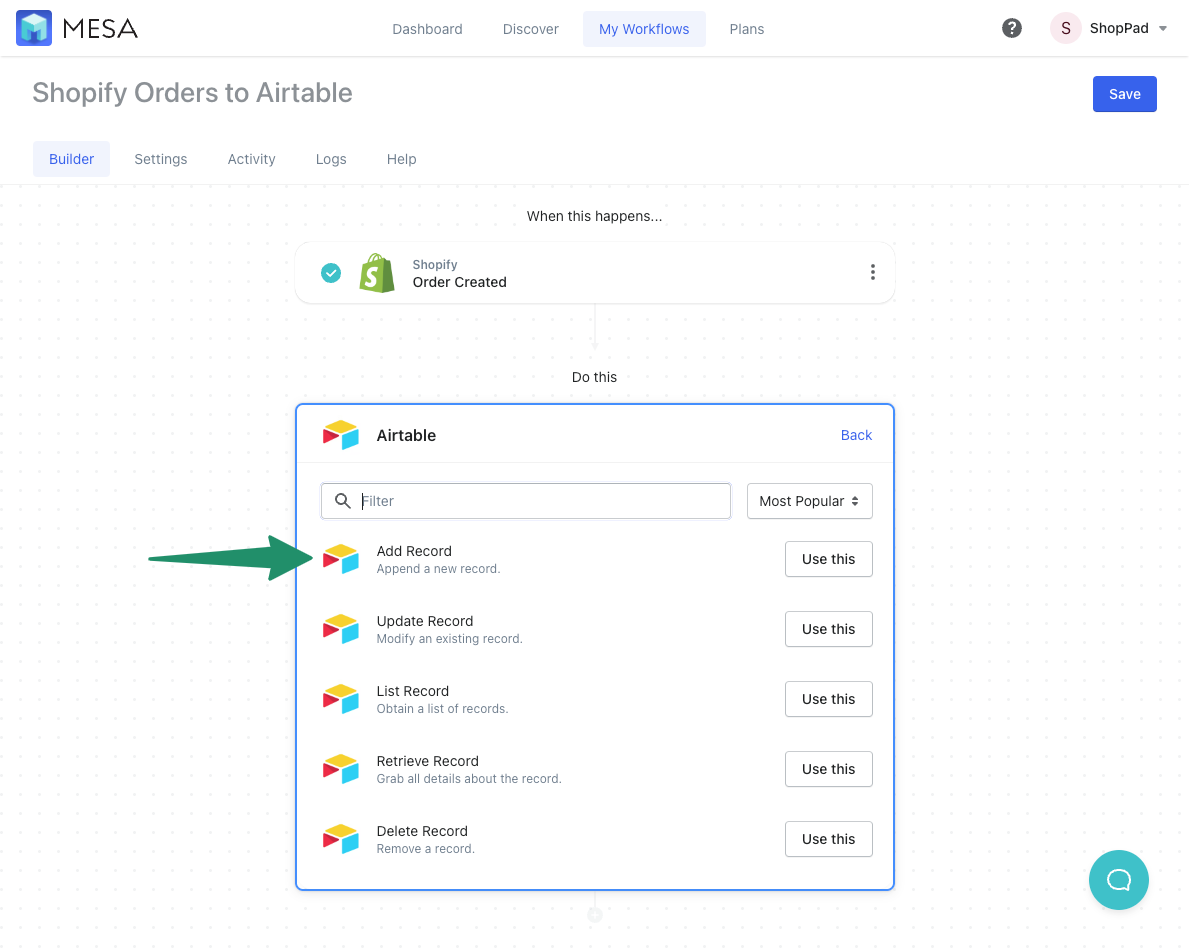
Task: Click the green checkmark on Shopify step
Action: (331, 273)
